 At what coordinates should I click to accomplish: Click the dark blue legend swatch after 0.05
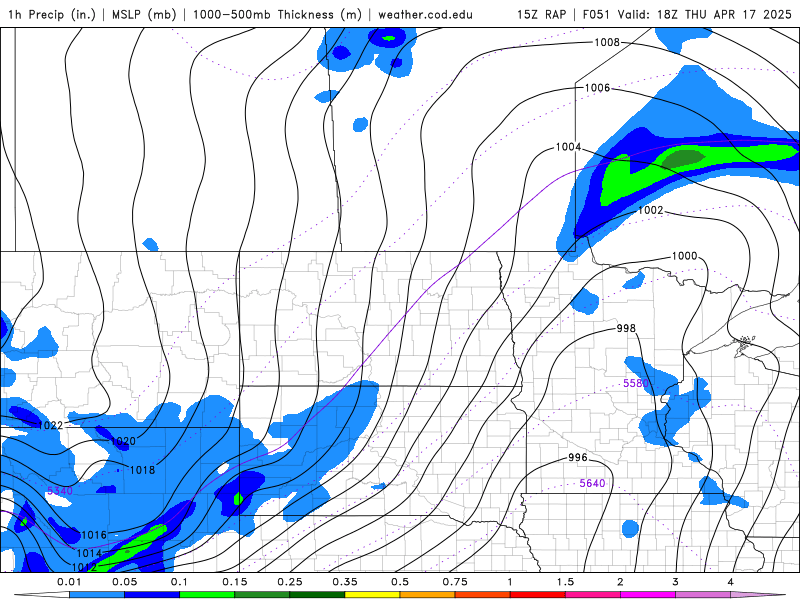[x=152, y=595]
